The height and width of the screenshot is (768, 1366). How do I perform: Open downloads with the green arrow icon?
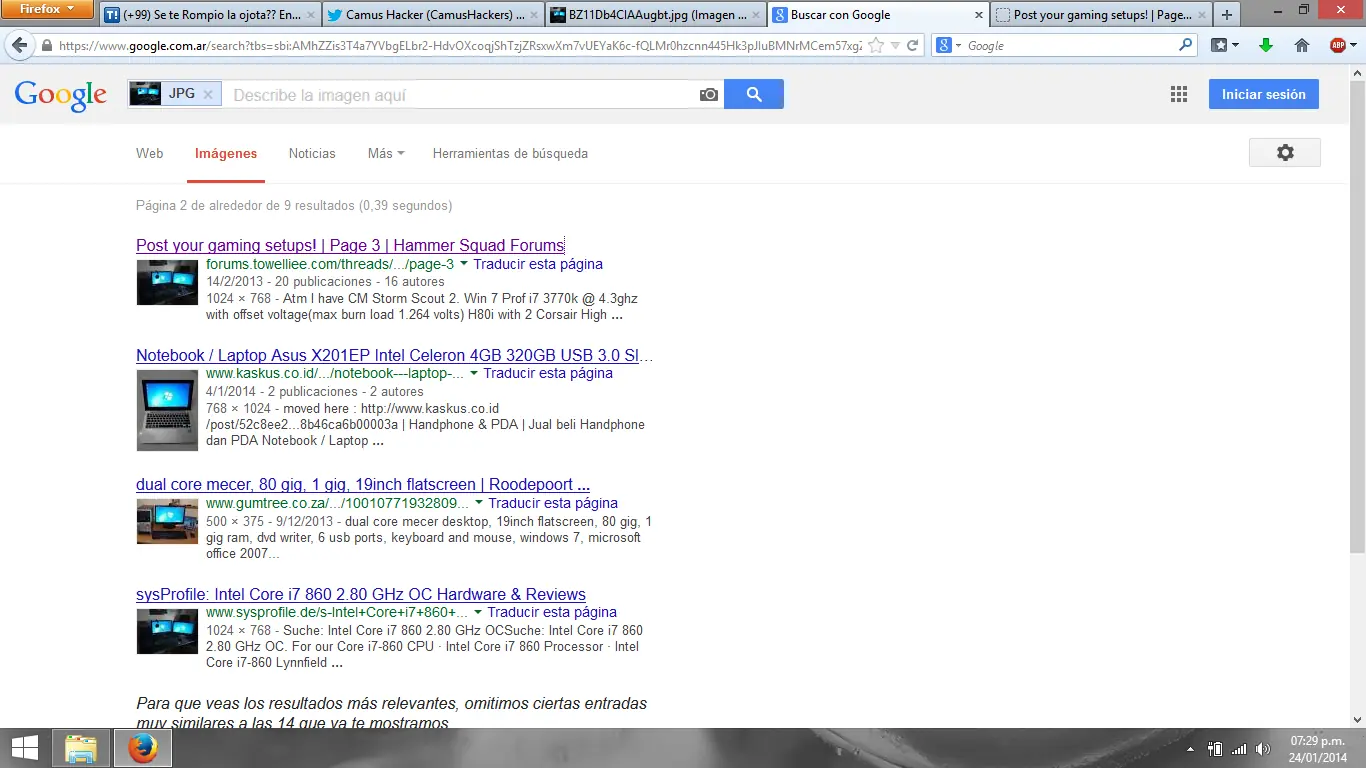(x=1265, y=46)
